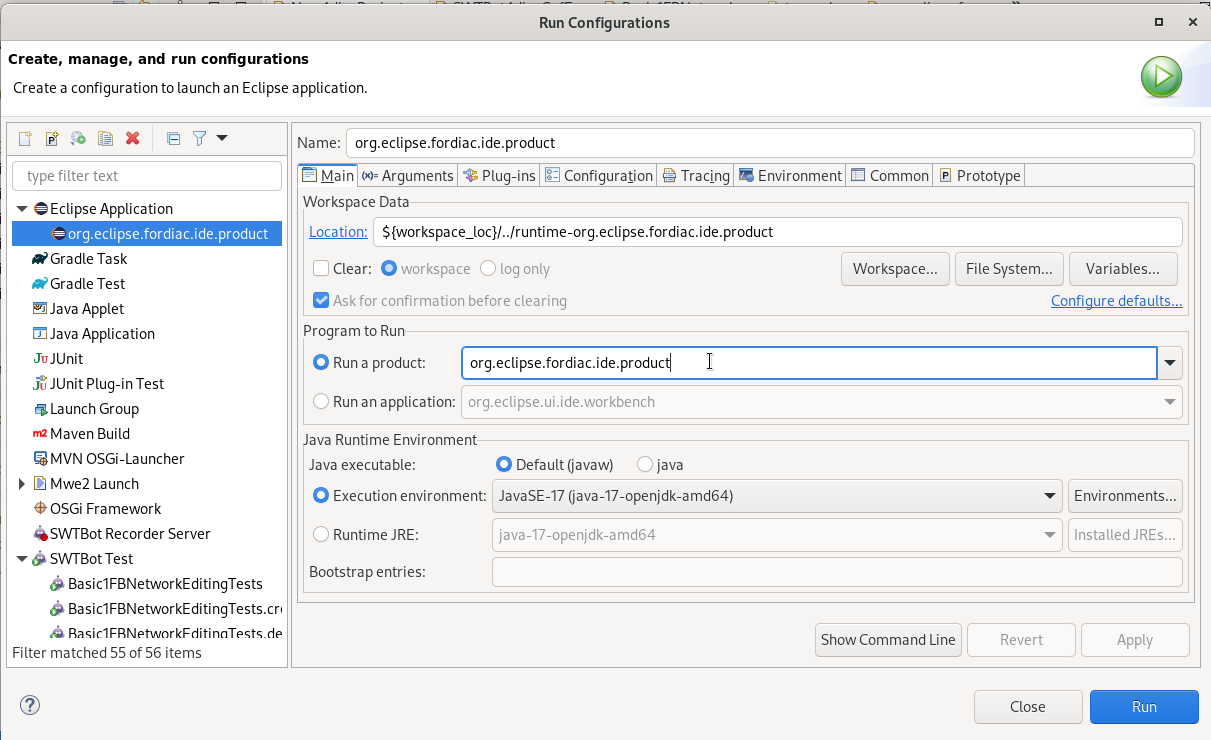
Task: Open the Run a product dropdown
Action: pyautogui.click(x=1169, y=362)
